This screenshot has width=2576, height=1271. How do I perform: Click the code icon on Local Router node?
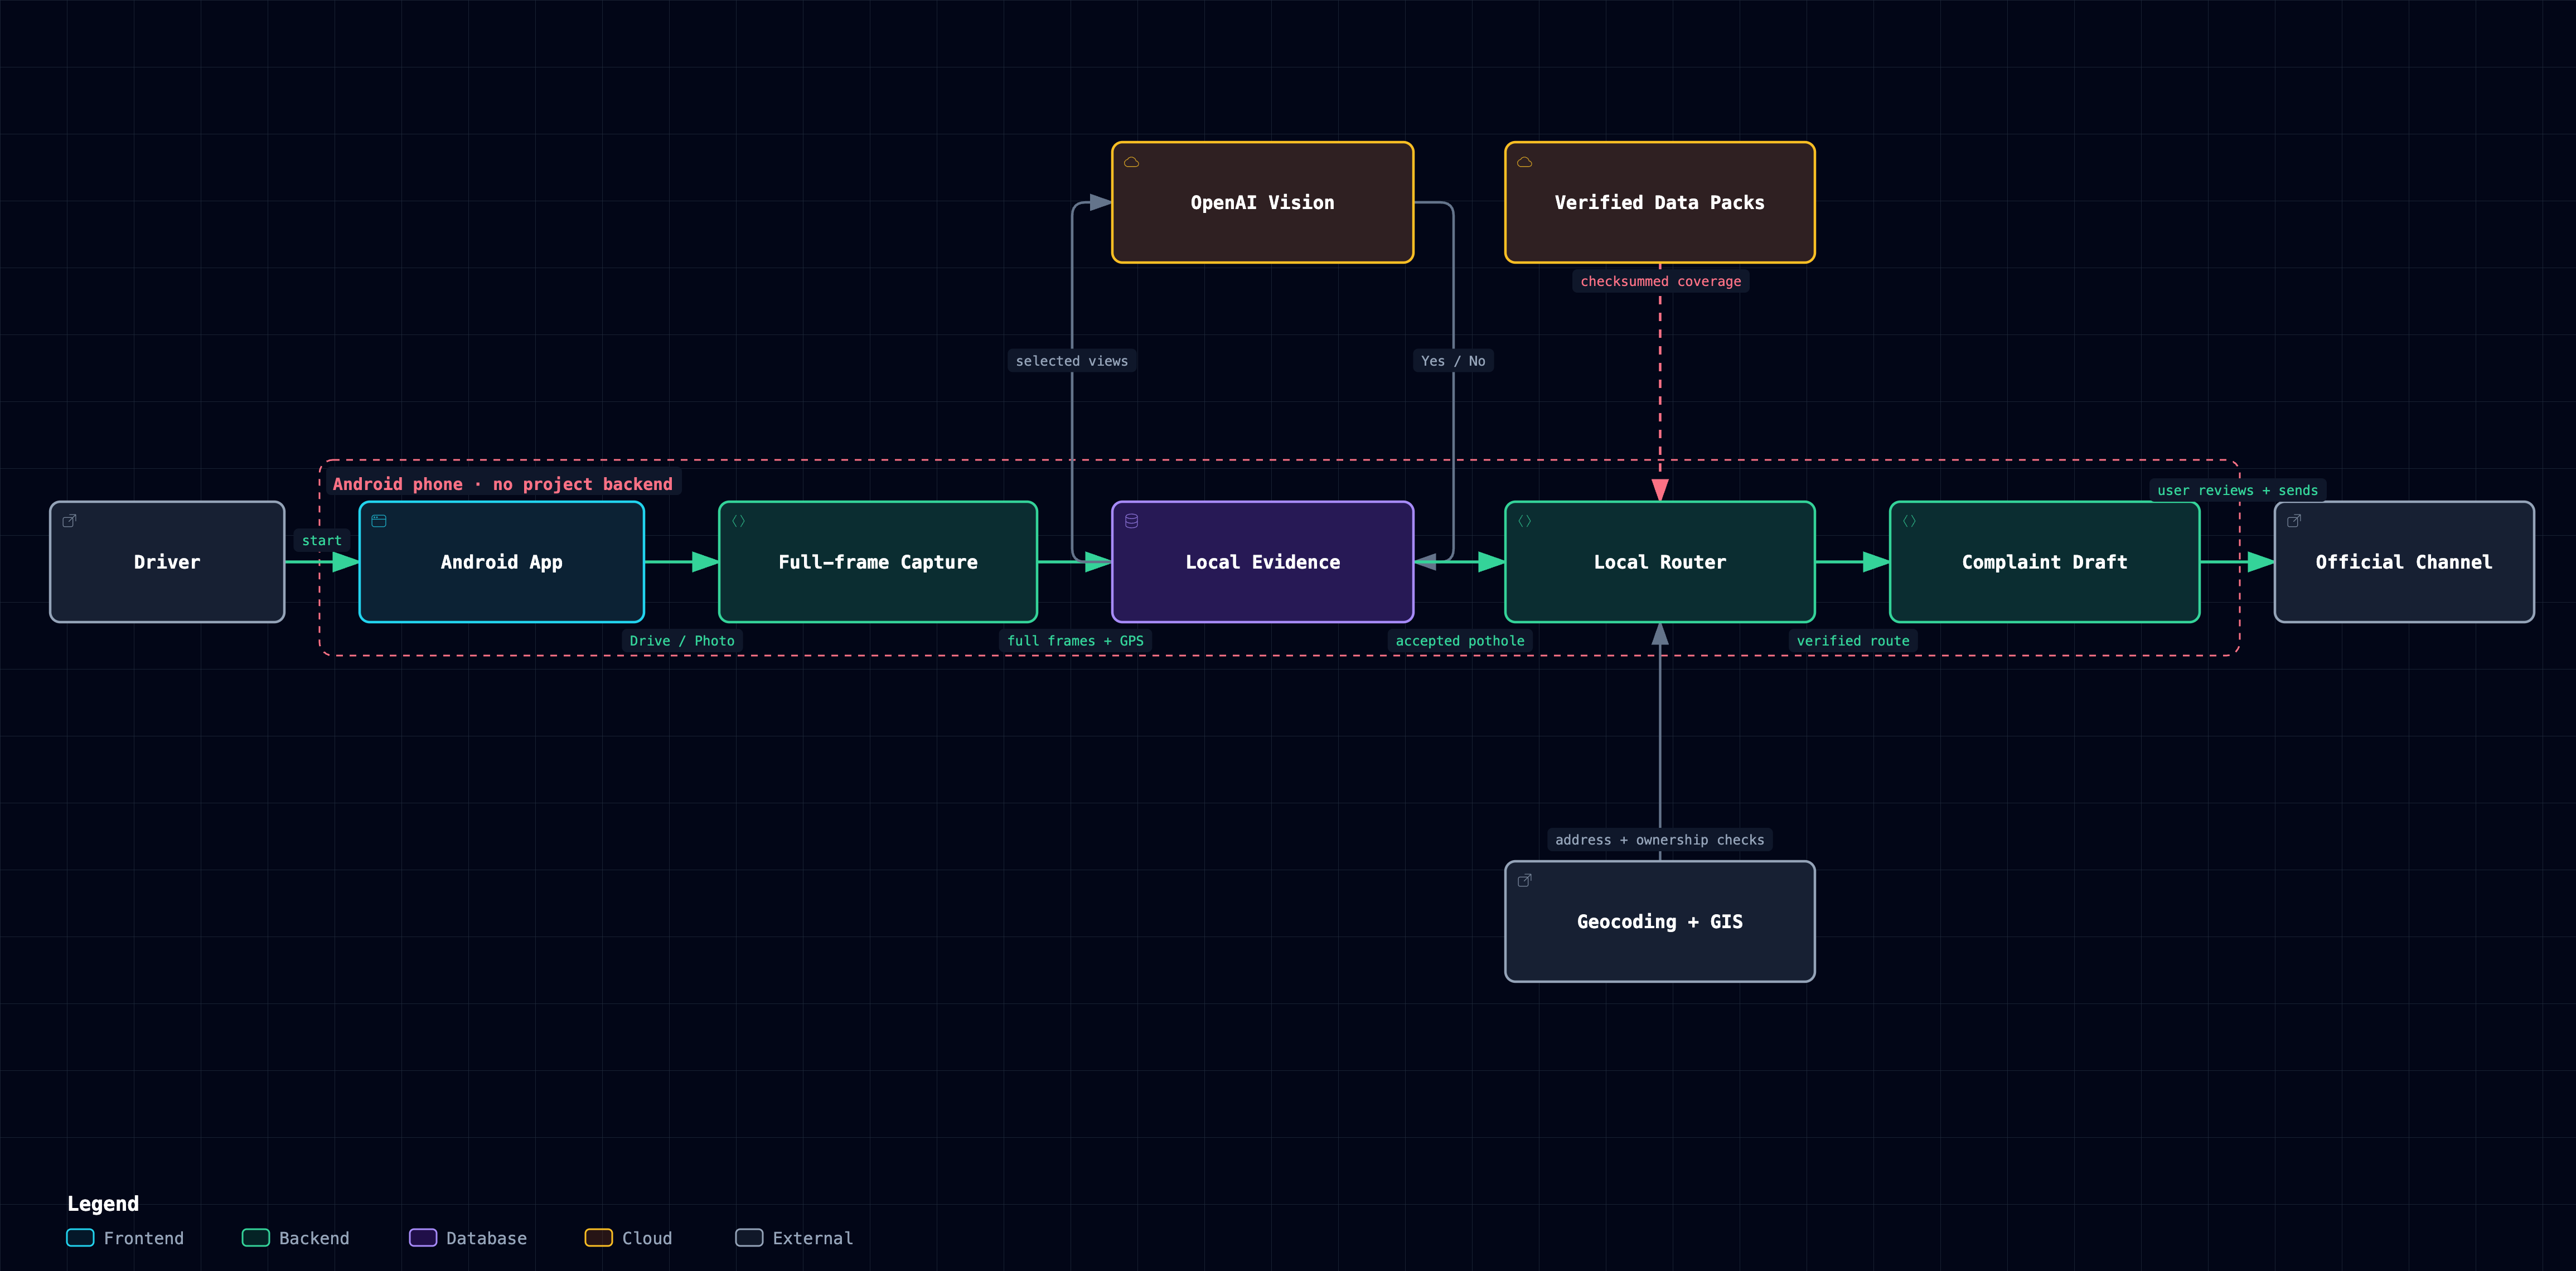click(1525, 521)
